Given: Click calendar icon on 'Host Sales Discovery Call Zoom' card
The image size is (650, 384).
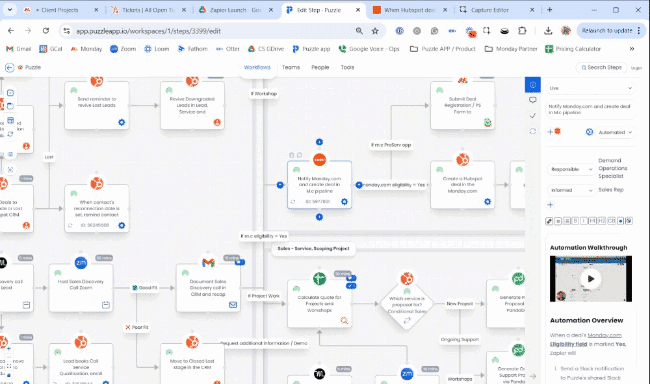Looking at the screenshot, I should (x=106, y=305).
